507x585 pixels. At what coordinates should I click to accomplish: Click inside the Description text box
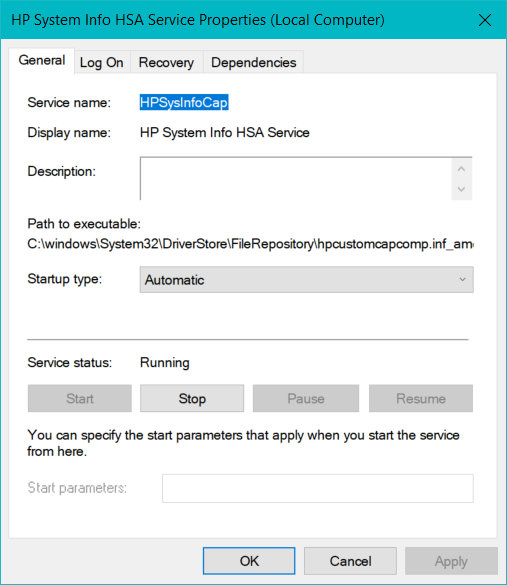(295, 178)
